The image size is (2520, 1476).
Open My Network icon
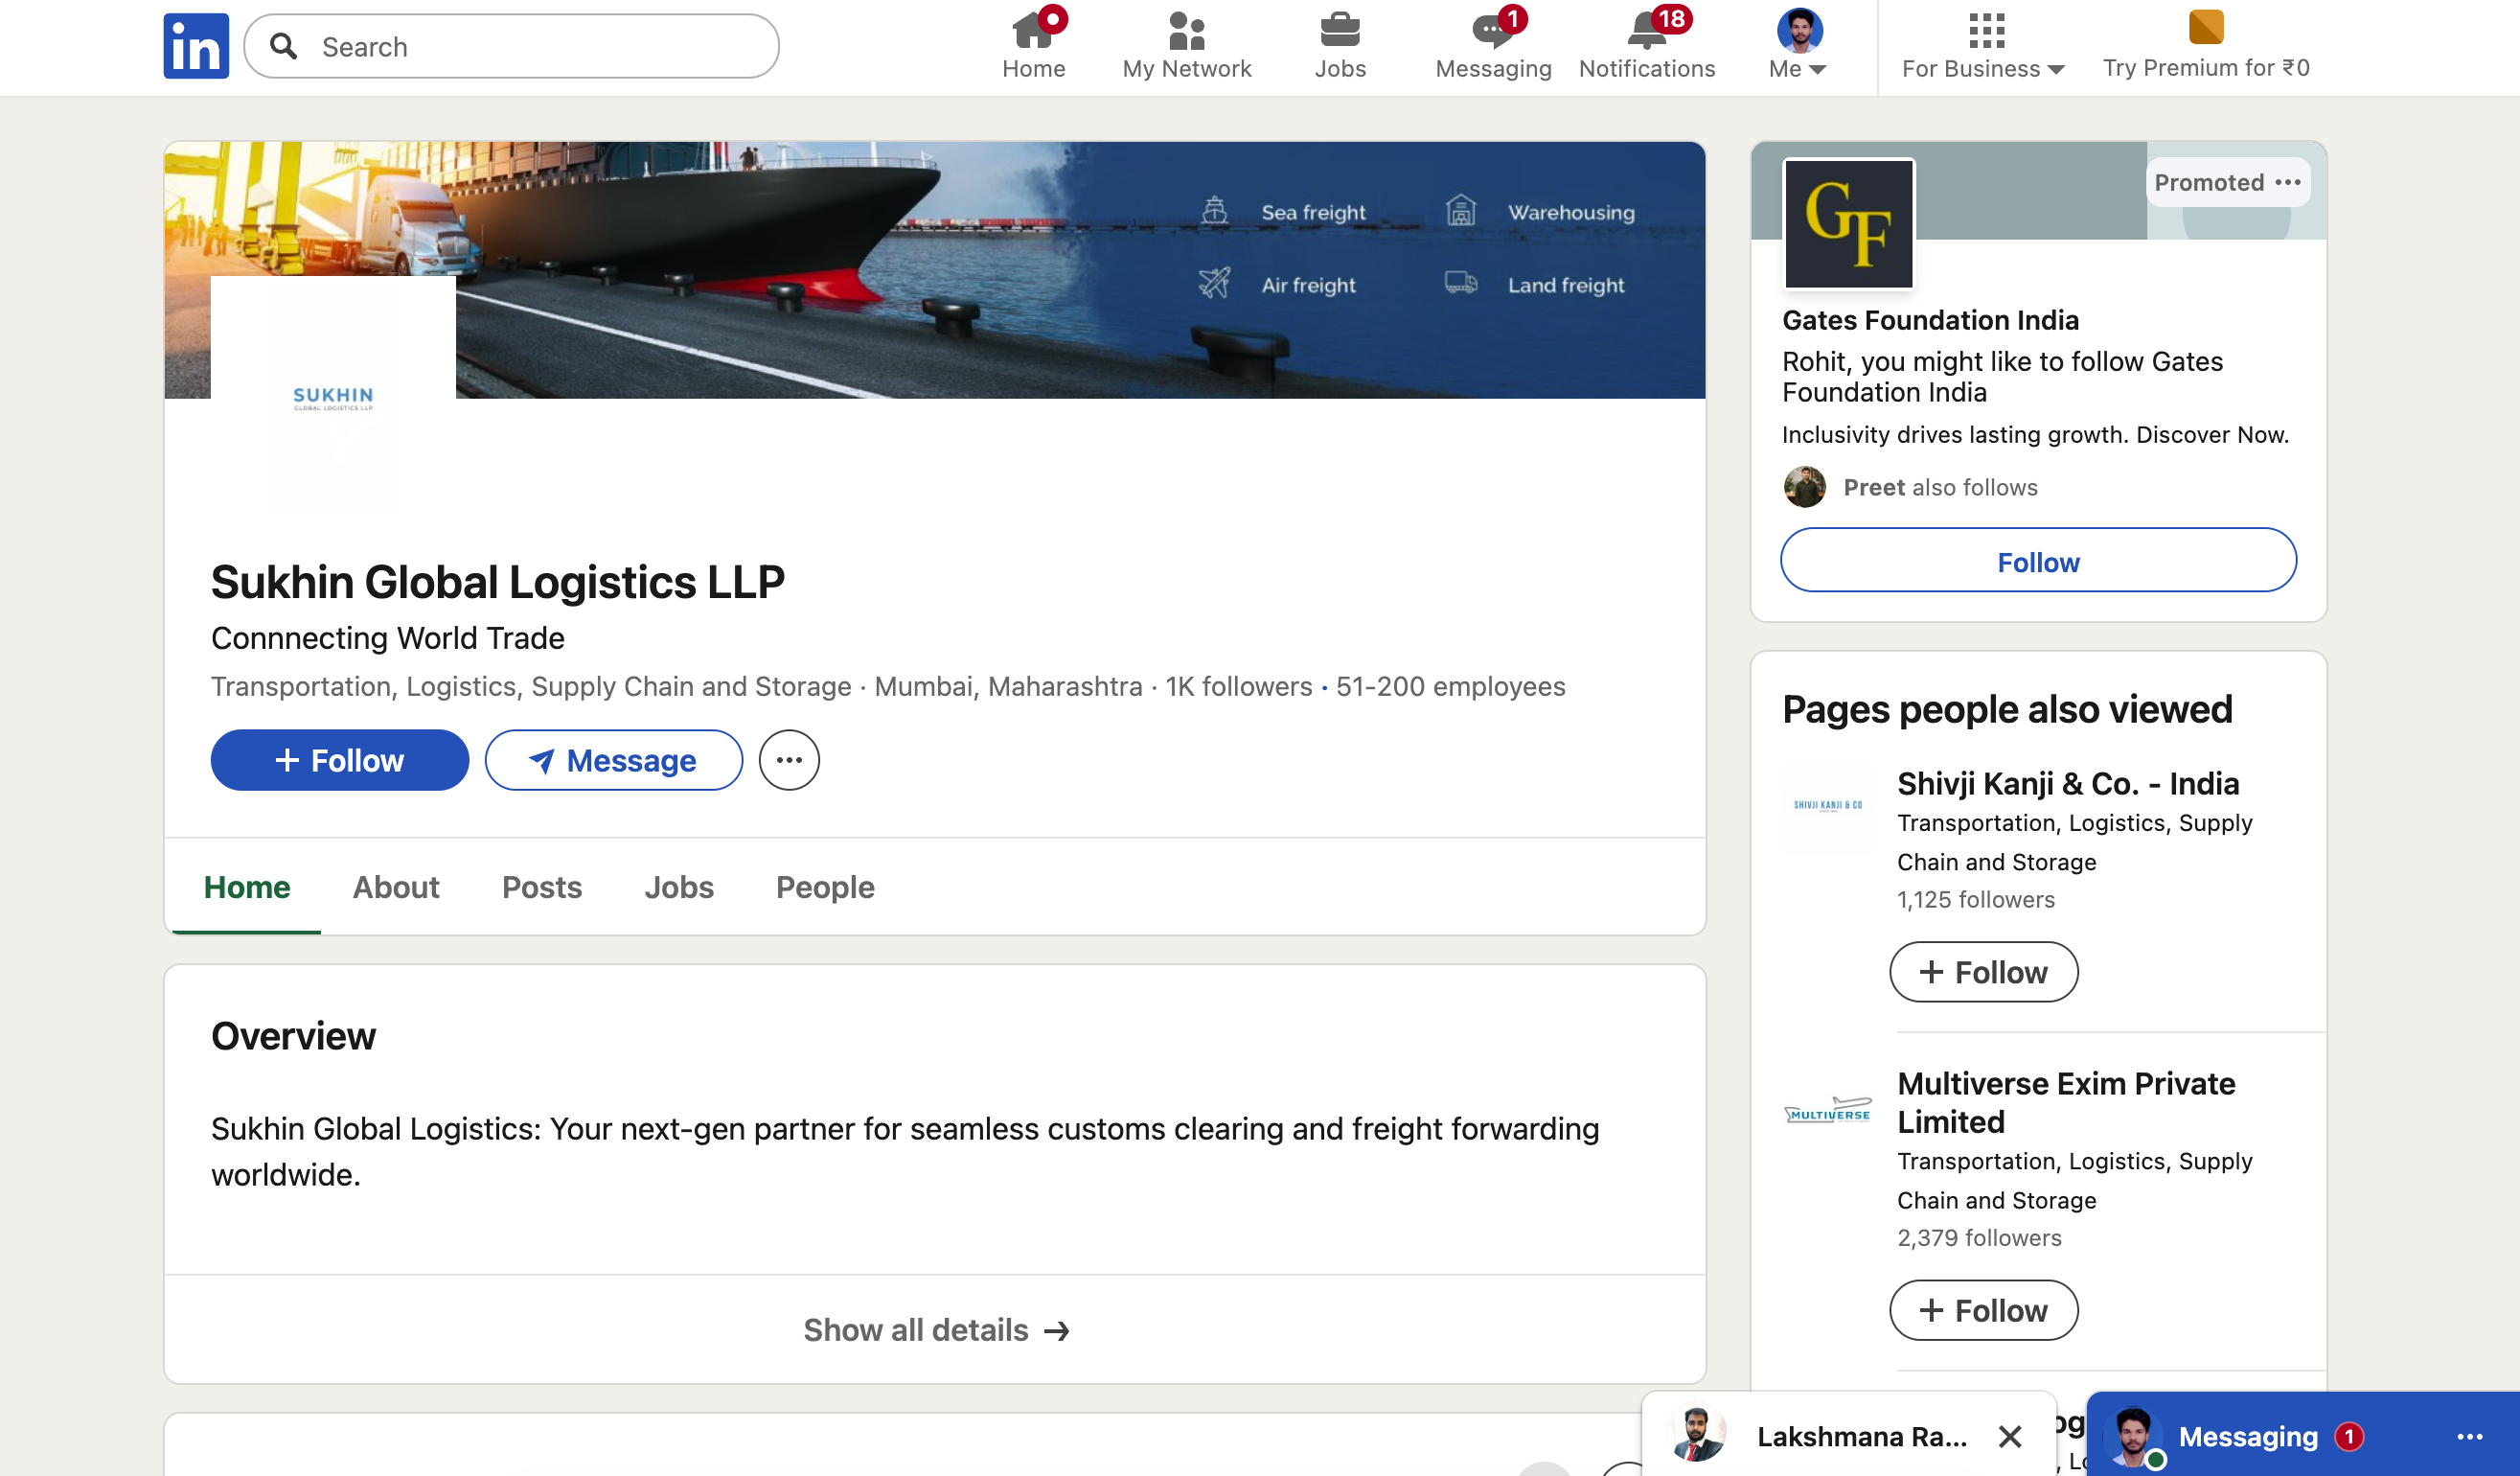click(1186, 32)
